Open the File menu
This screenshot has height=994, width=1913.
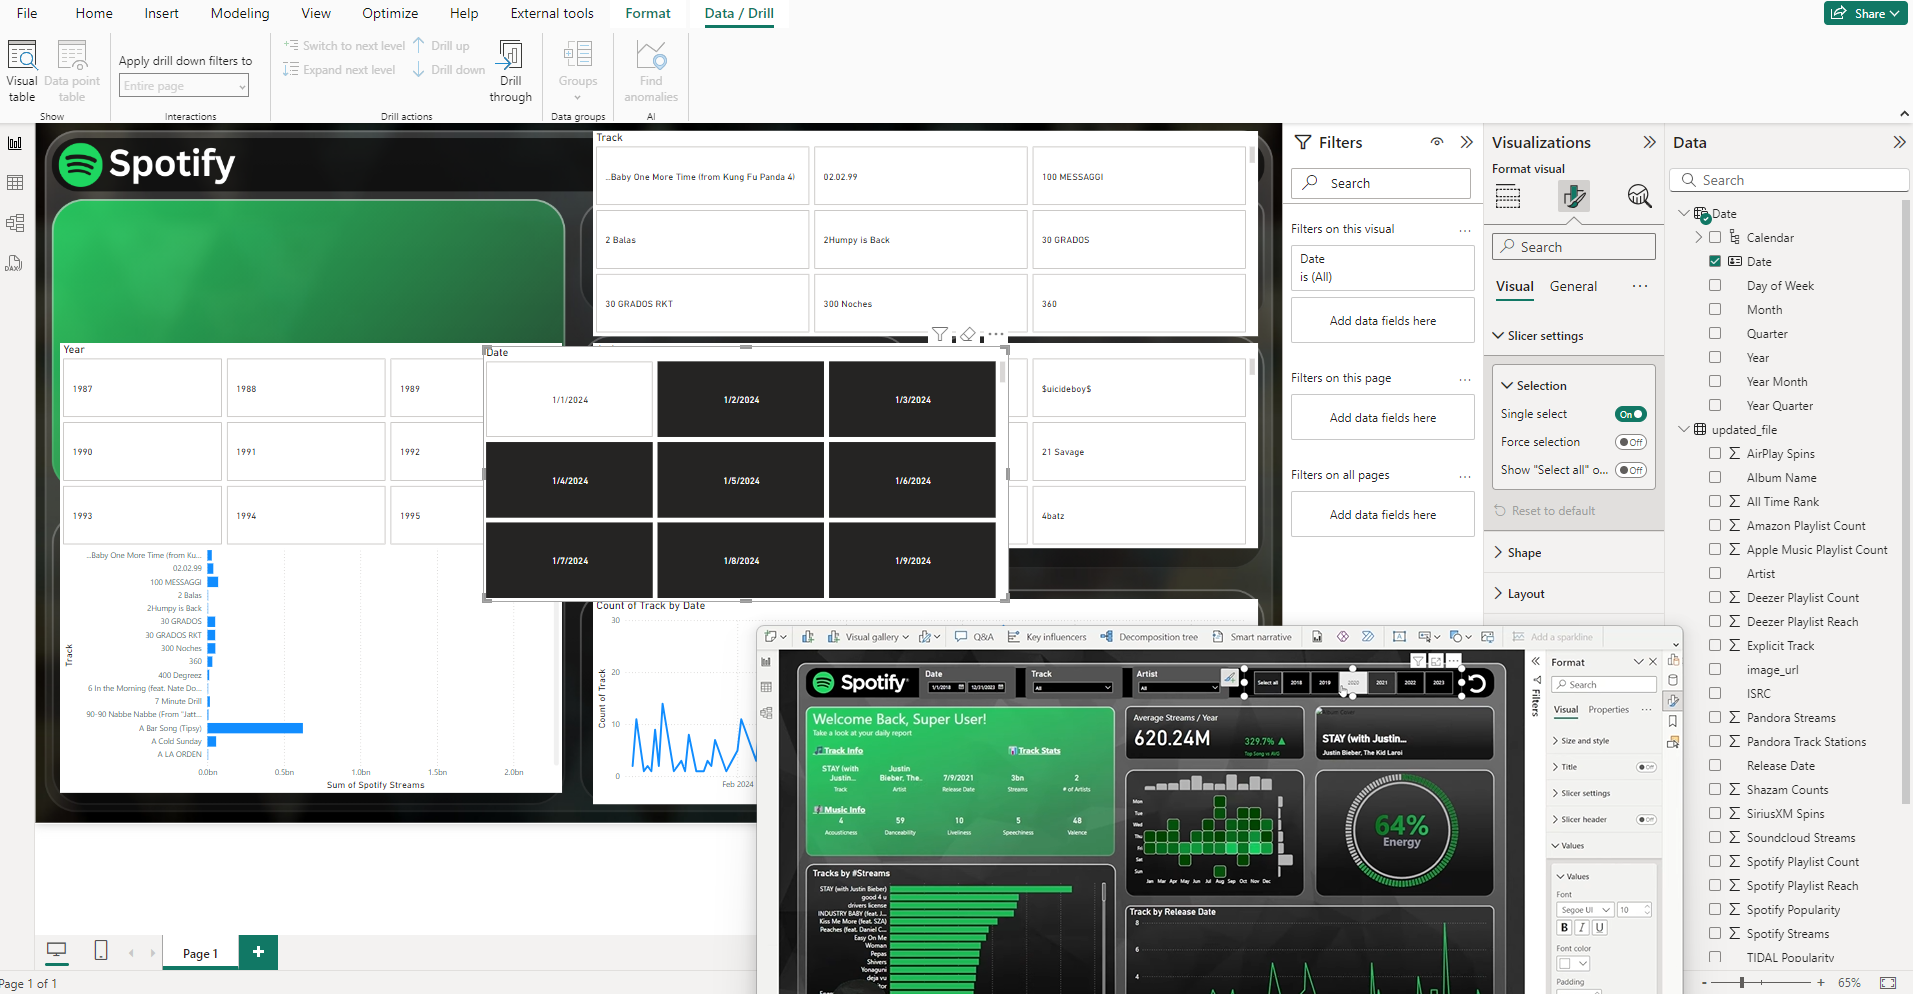[x=27, y=13]
